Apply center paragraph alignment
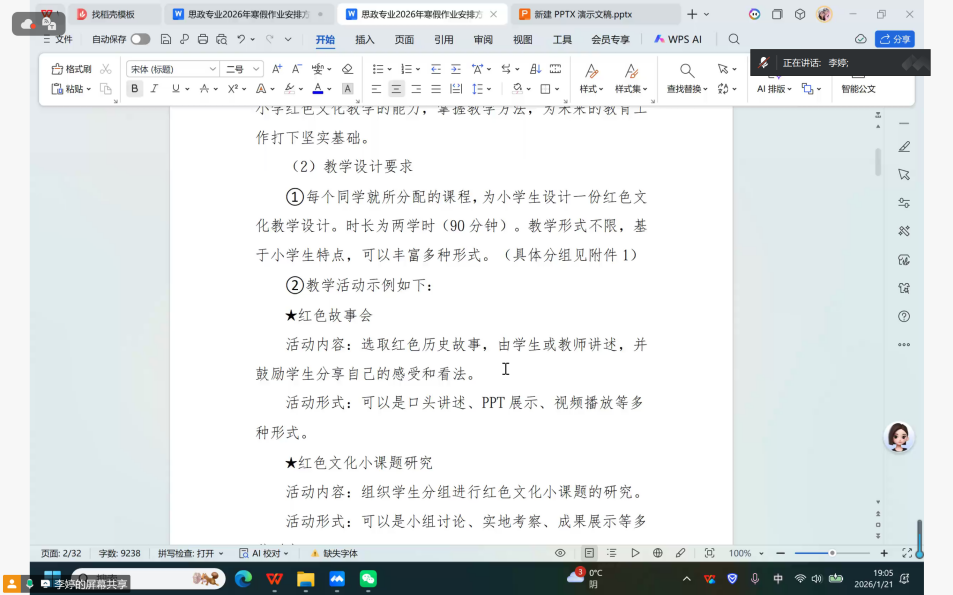Screen dimensions: 953x595 point(396,89)
